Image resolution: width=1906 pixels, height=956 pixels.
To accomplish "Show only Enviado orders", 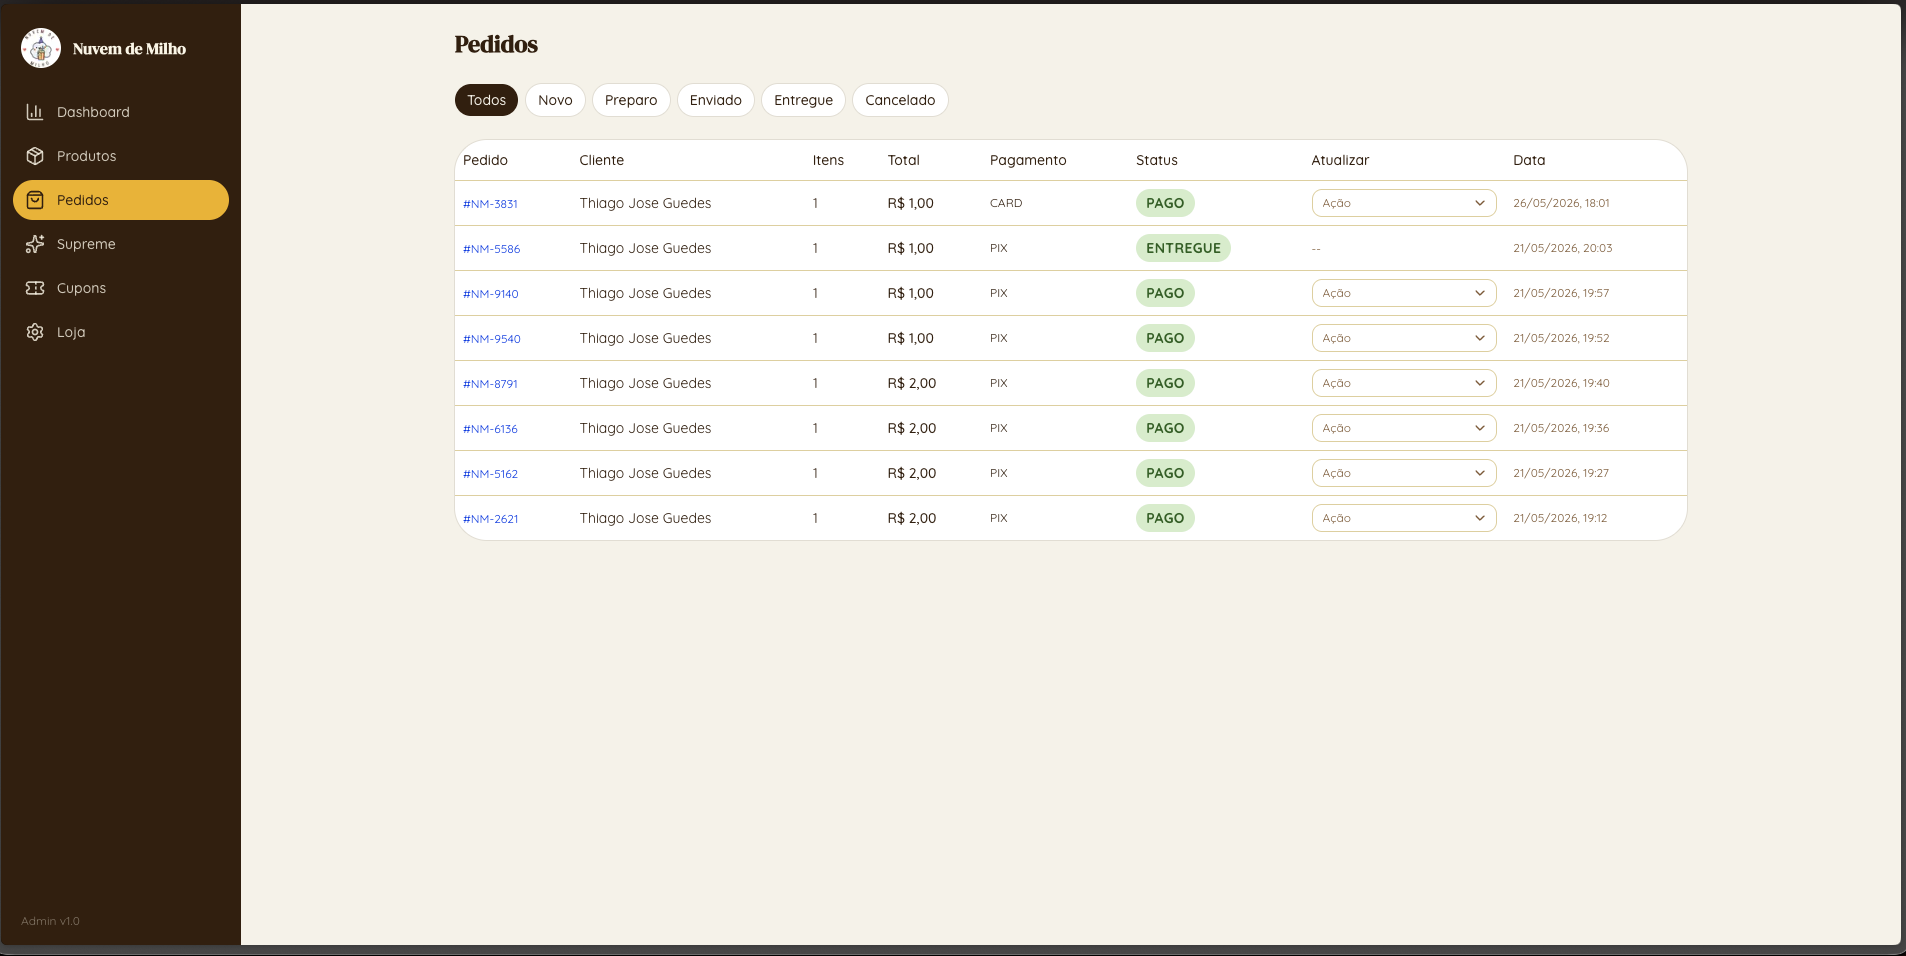I will click(x=716, y=100).
